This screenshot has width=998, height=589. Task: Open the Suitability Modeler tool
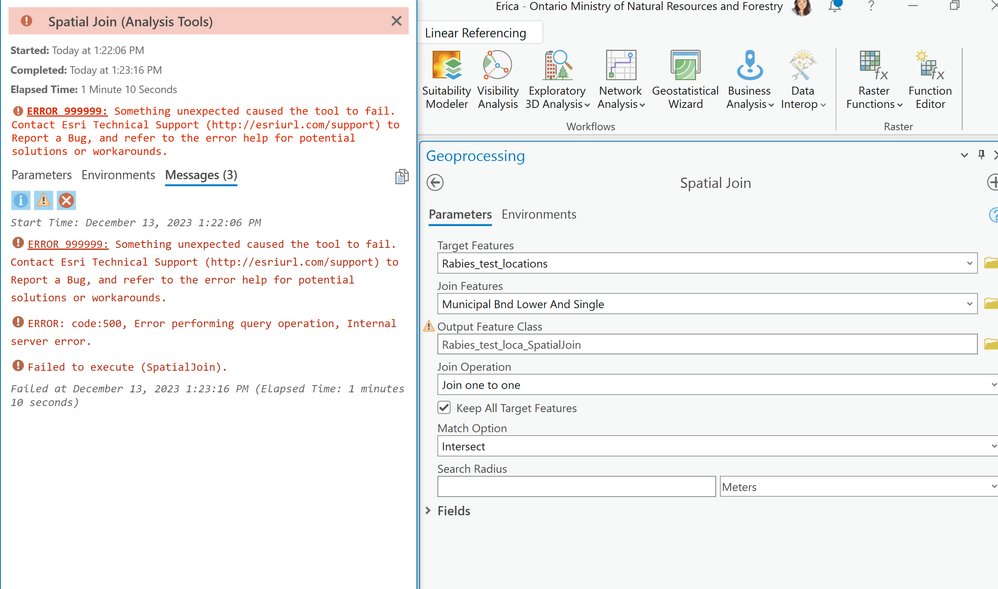[x=447, y=80]
